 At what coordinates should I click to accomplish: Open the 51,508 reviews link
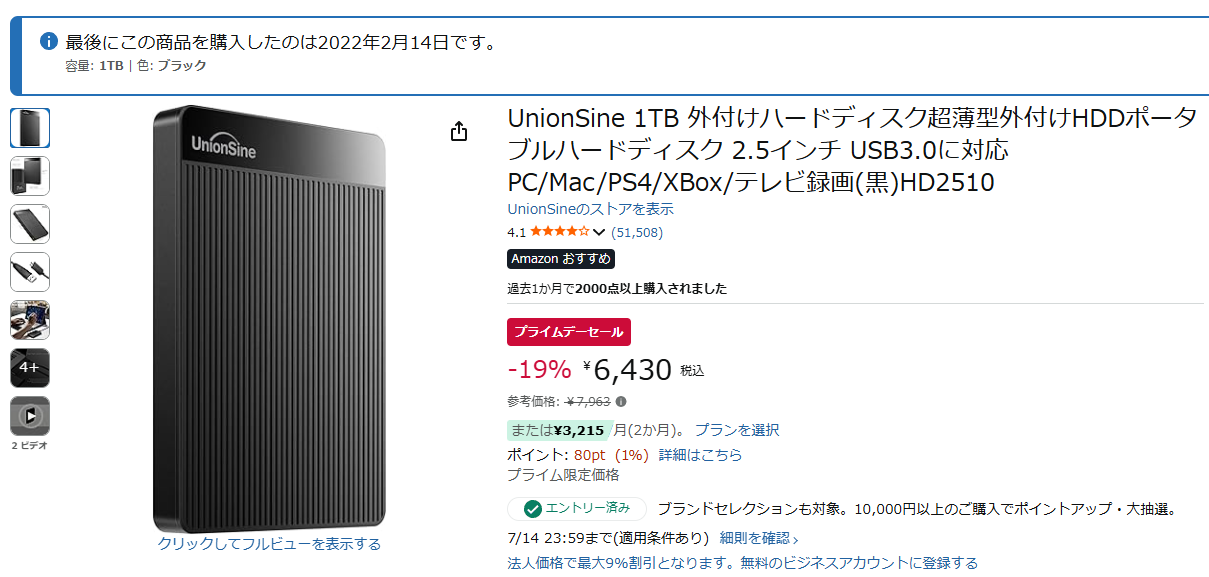(637, 232)
